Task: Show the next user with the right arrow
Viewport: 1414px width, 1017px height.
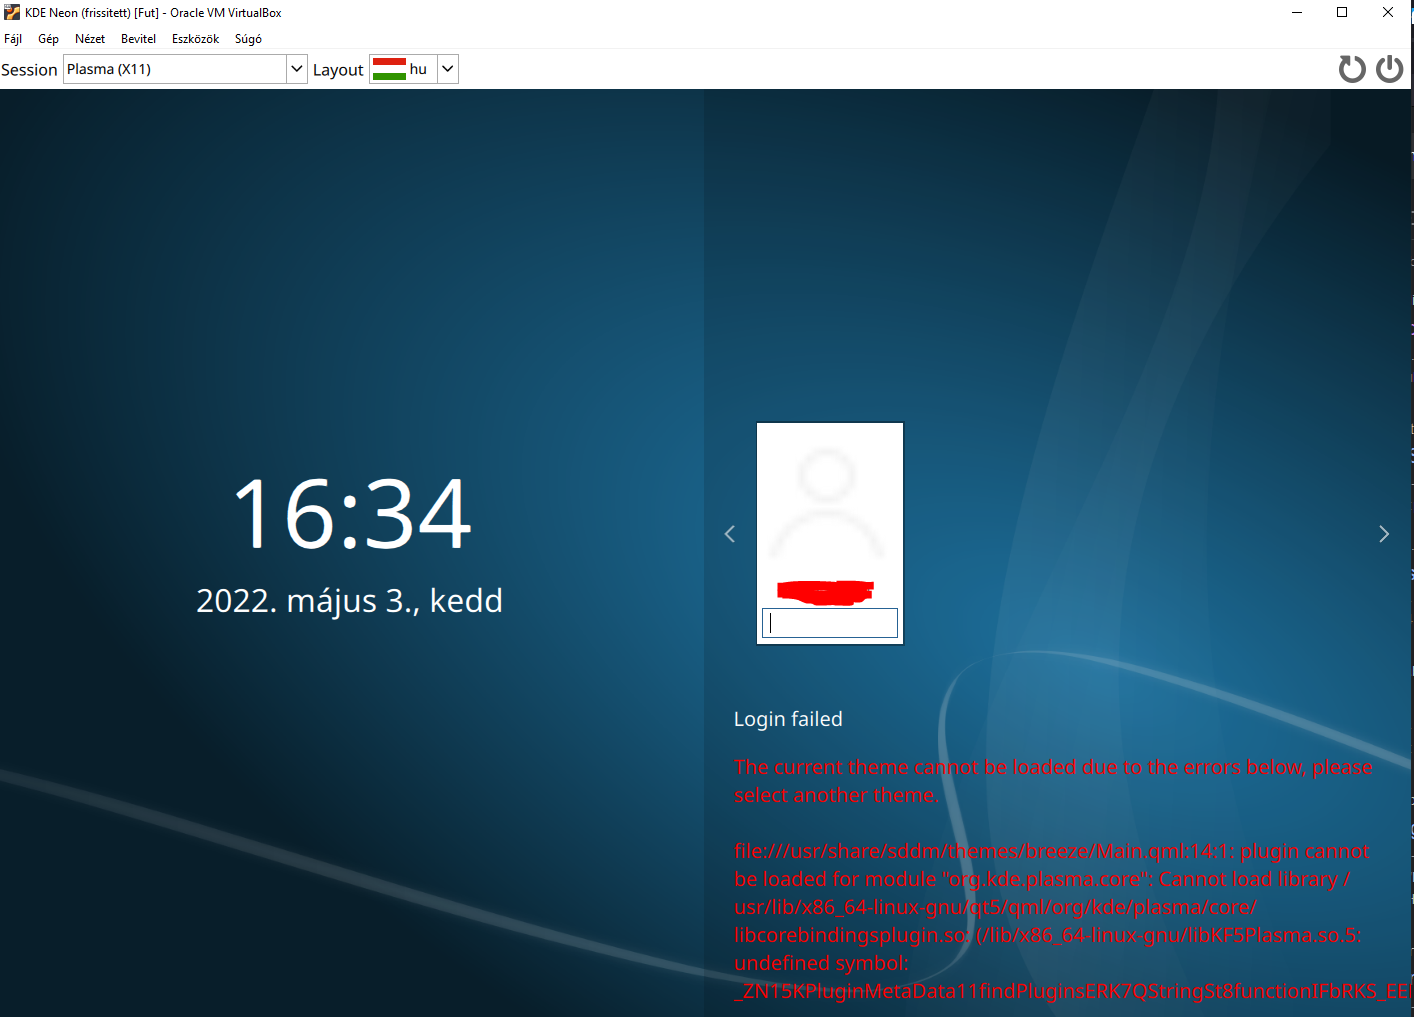Action: coord(1384,534)
